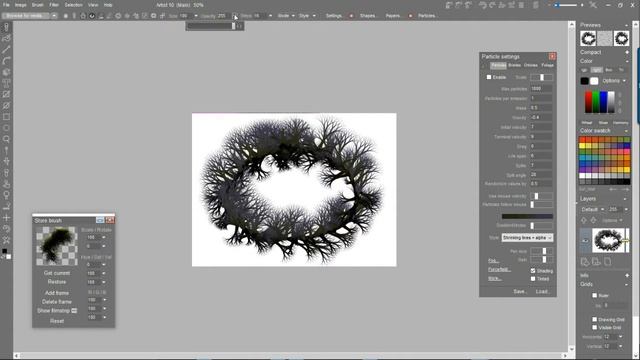Viewport: 640px width, 360px height.
Task: Enable the Visible Grid checkbox
Action: [594, 327]
